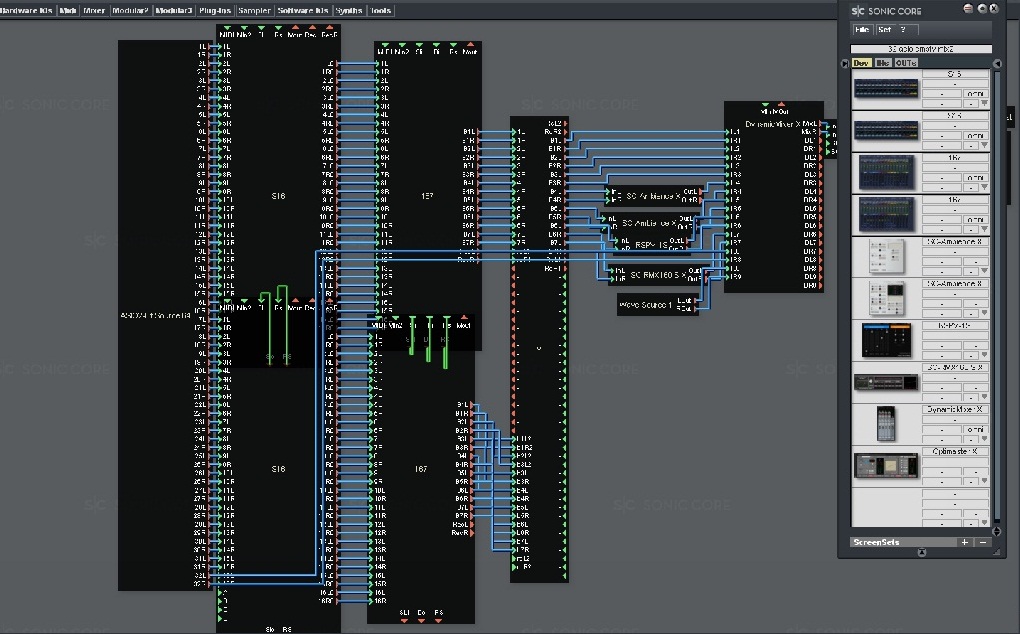
Task: Click Dynamic Mixer X IL1 input port
Action: tap(728, 132)
